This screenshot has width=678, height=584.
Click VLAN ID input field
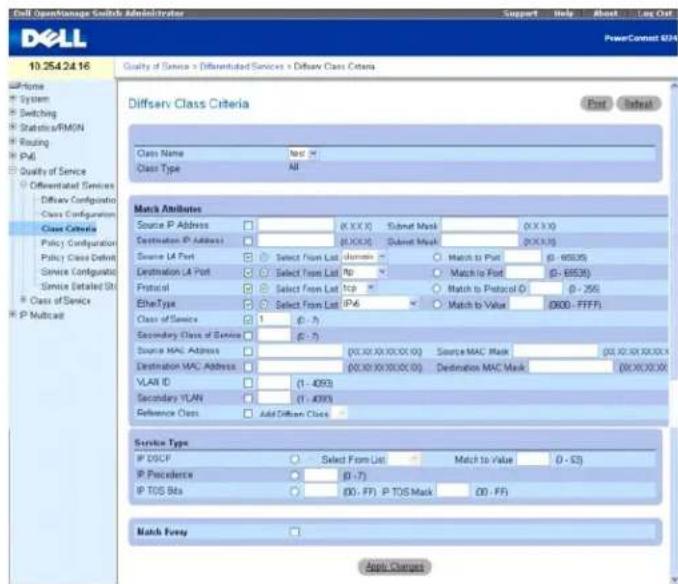tap(274, 383)
